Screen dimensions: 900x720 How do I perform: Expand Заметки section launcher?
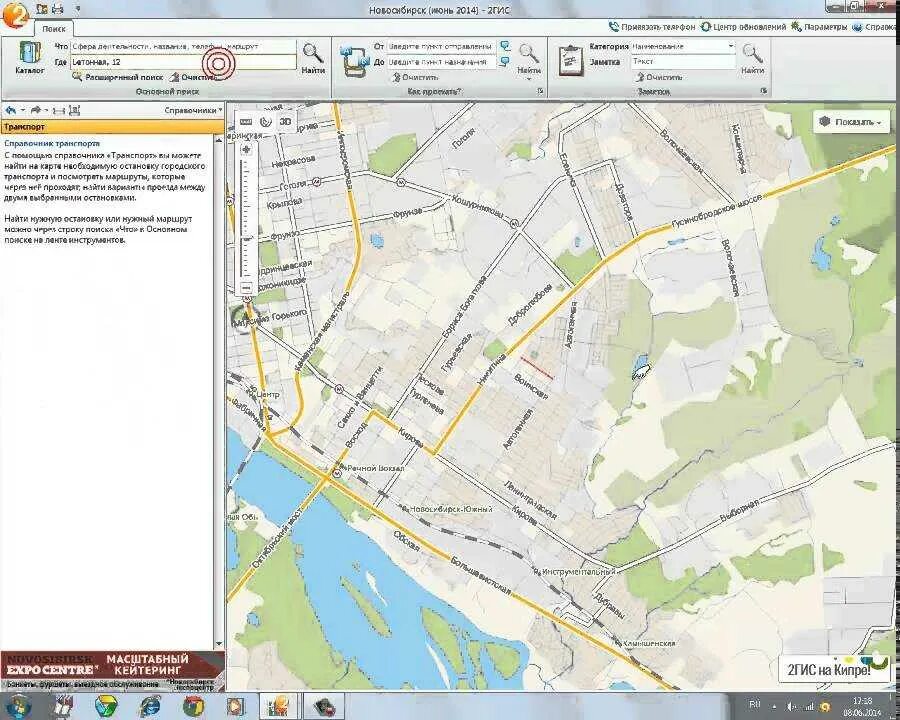tap(763, 91)
